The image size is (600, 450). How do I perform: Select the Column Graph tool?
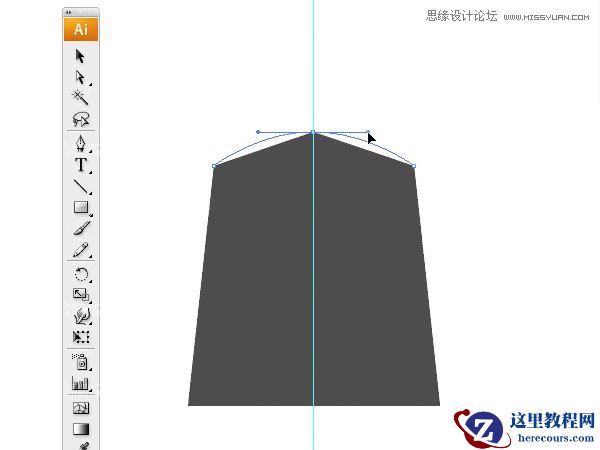(80, 383)
